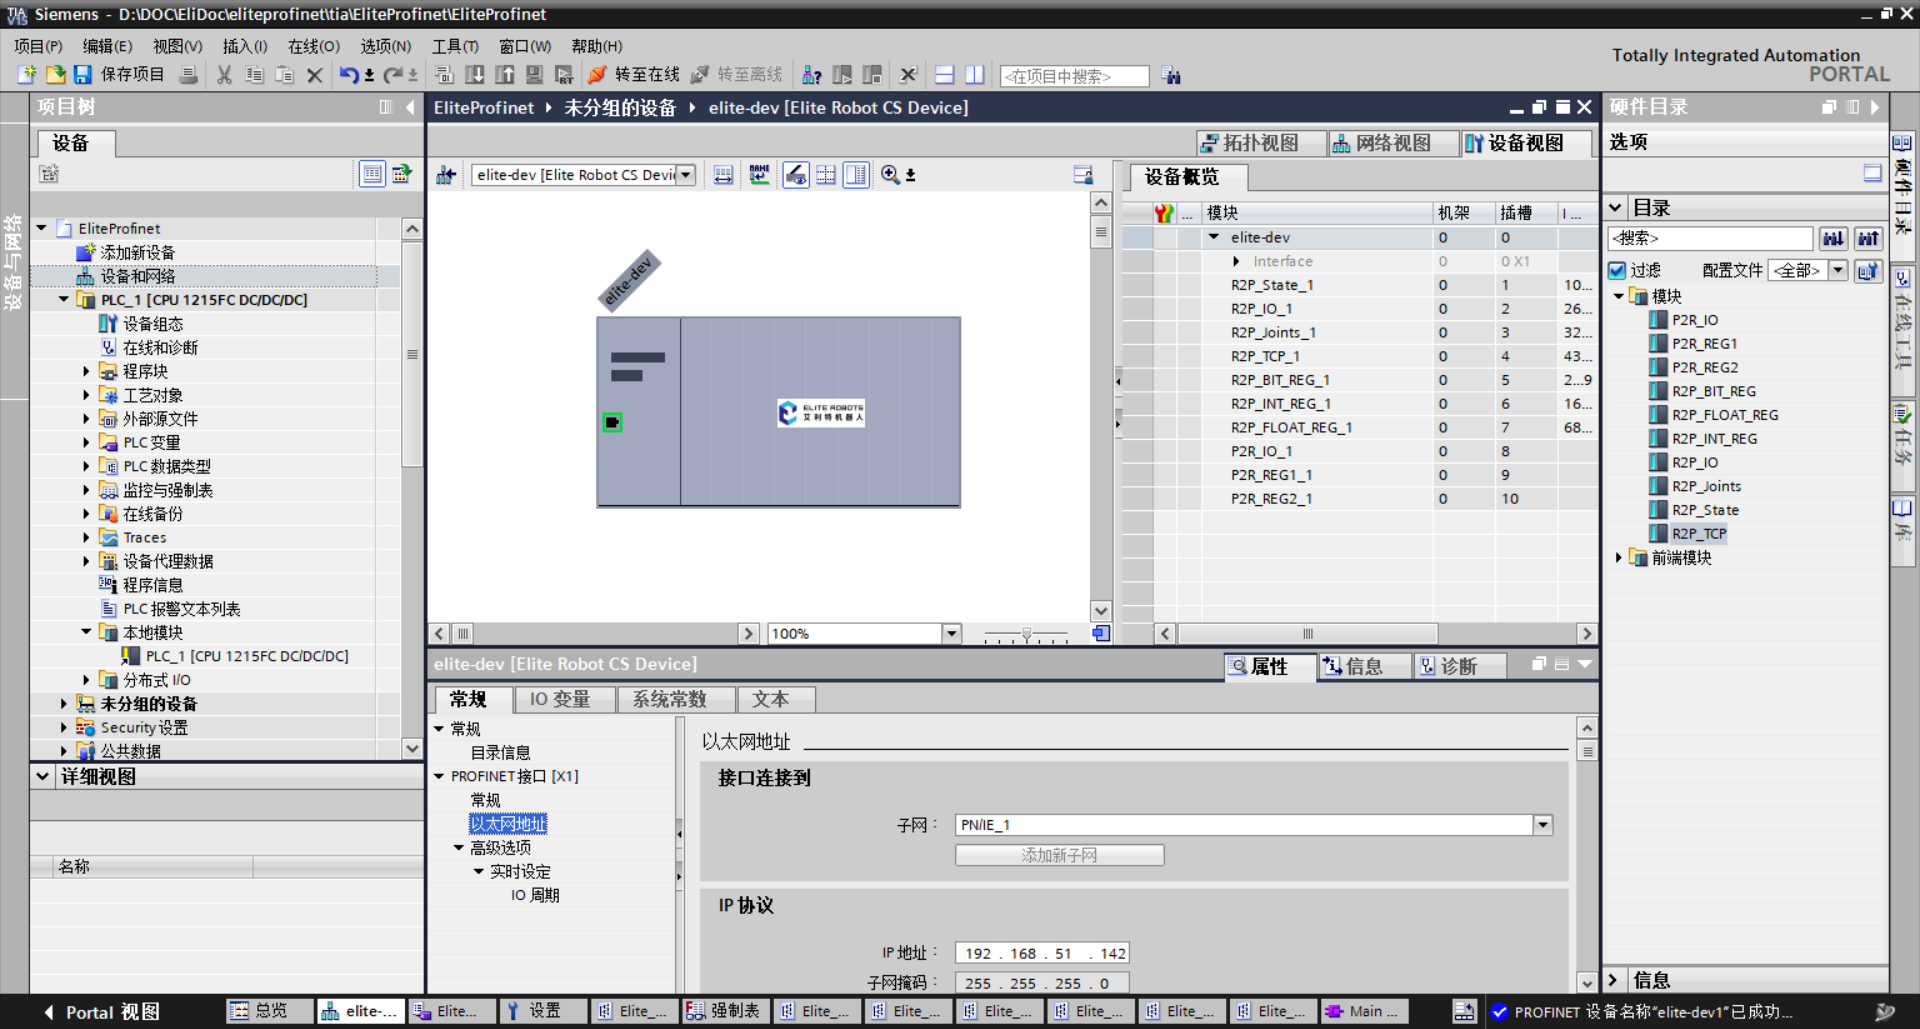Open the 在线(O) menu
The width and height of the screenshot is (1920, 1029).
pyautogui.click(x=313, y=46)
